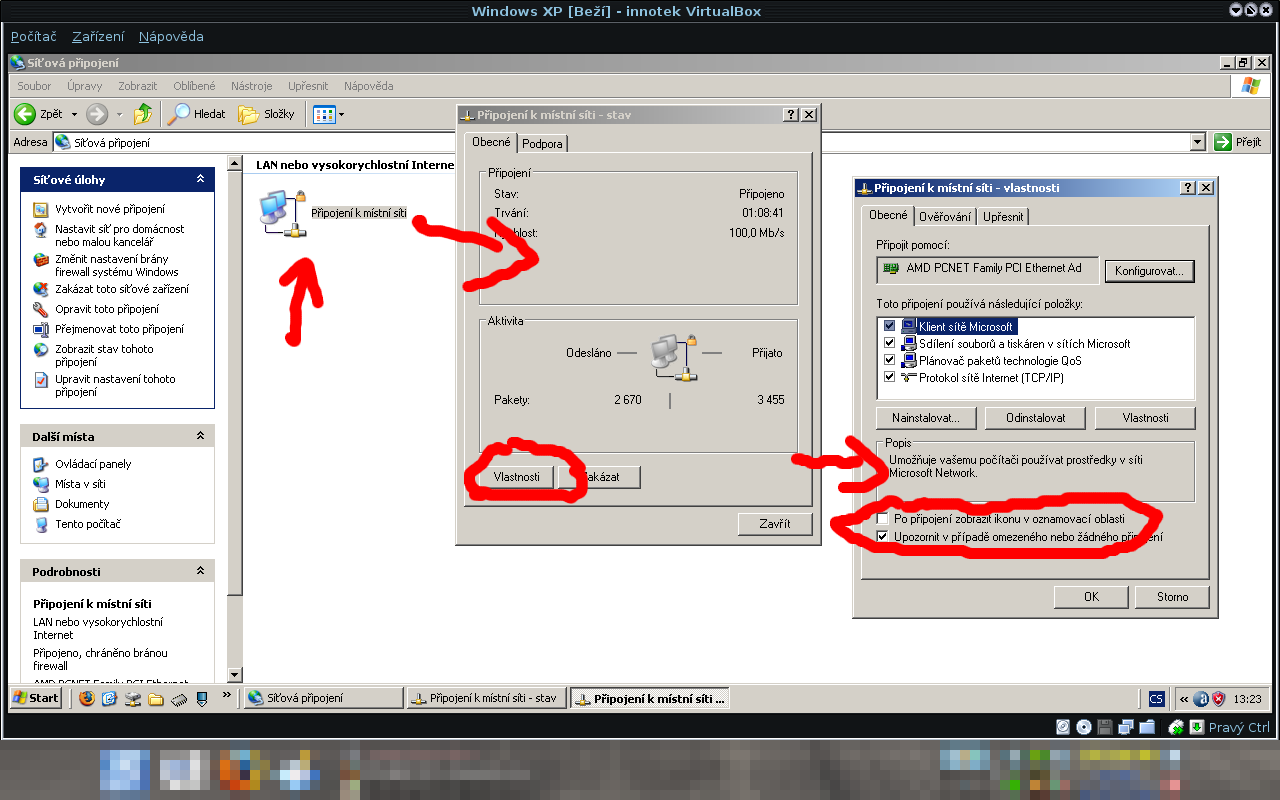This screenshot has height=800, width=1280.
Task: Click the help question mark in status dialog
Action: coord(791,115)
